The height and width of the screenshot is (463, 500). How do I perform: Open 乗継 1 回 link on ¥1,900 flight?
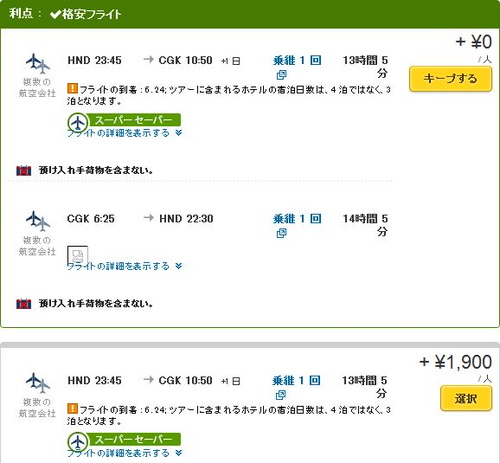click(x=296, y=380)
